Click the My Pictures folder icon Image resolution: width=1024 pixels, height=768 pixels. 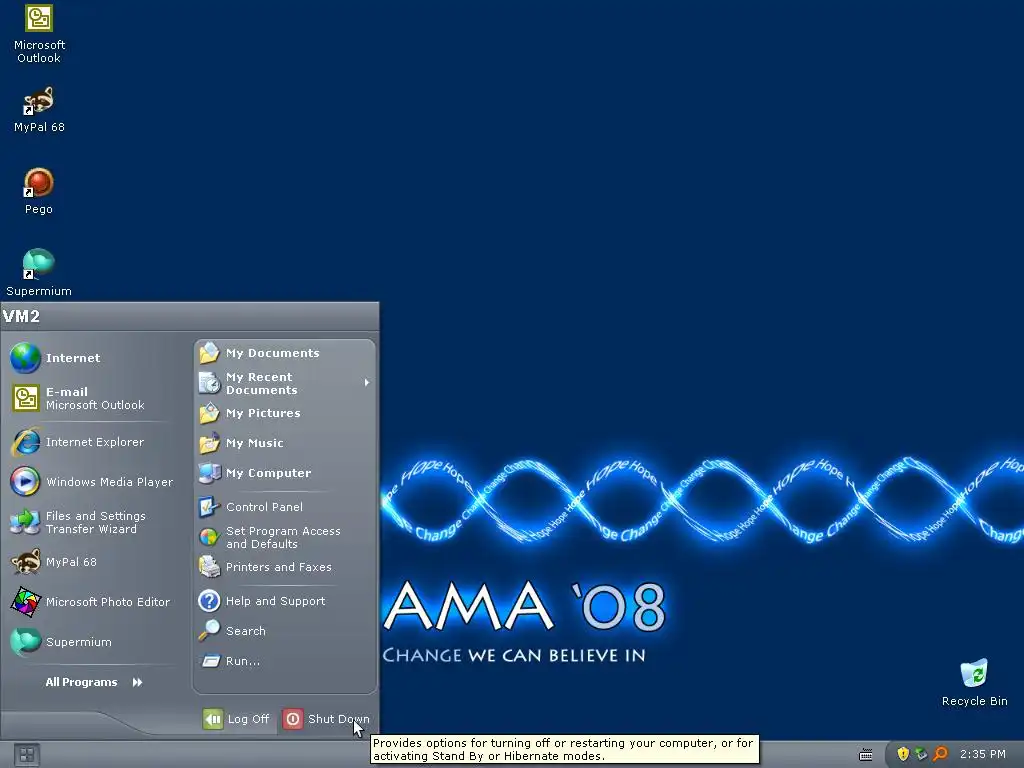point(209,413)
